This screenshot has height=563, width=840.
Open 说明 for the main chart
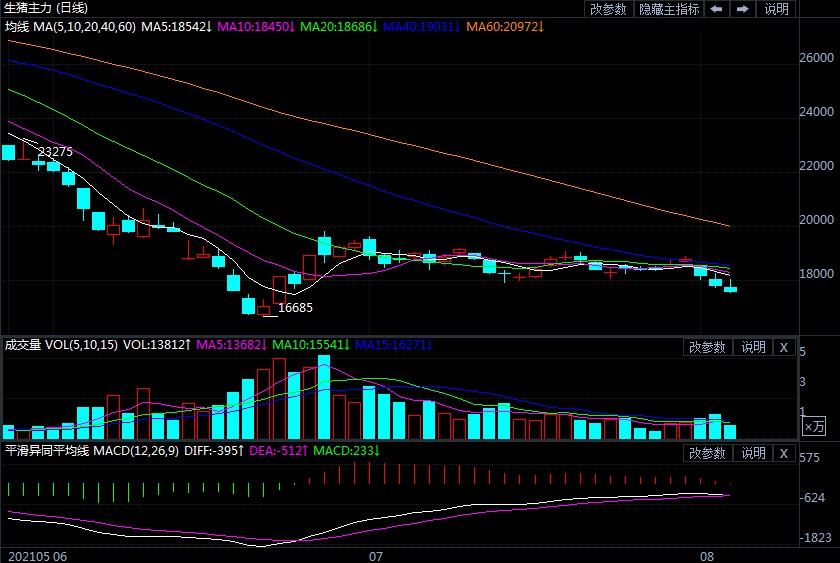point(777,9)
